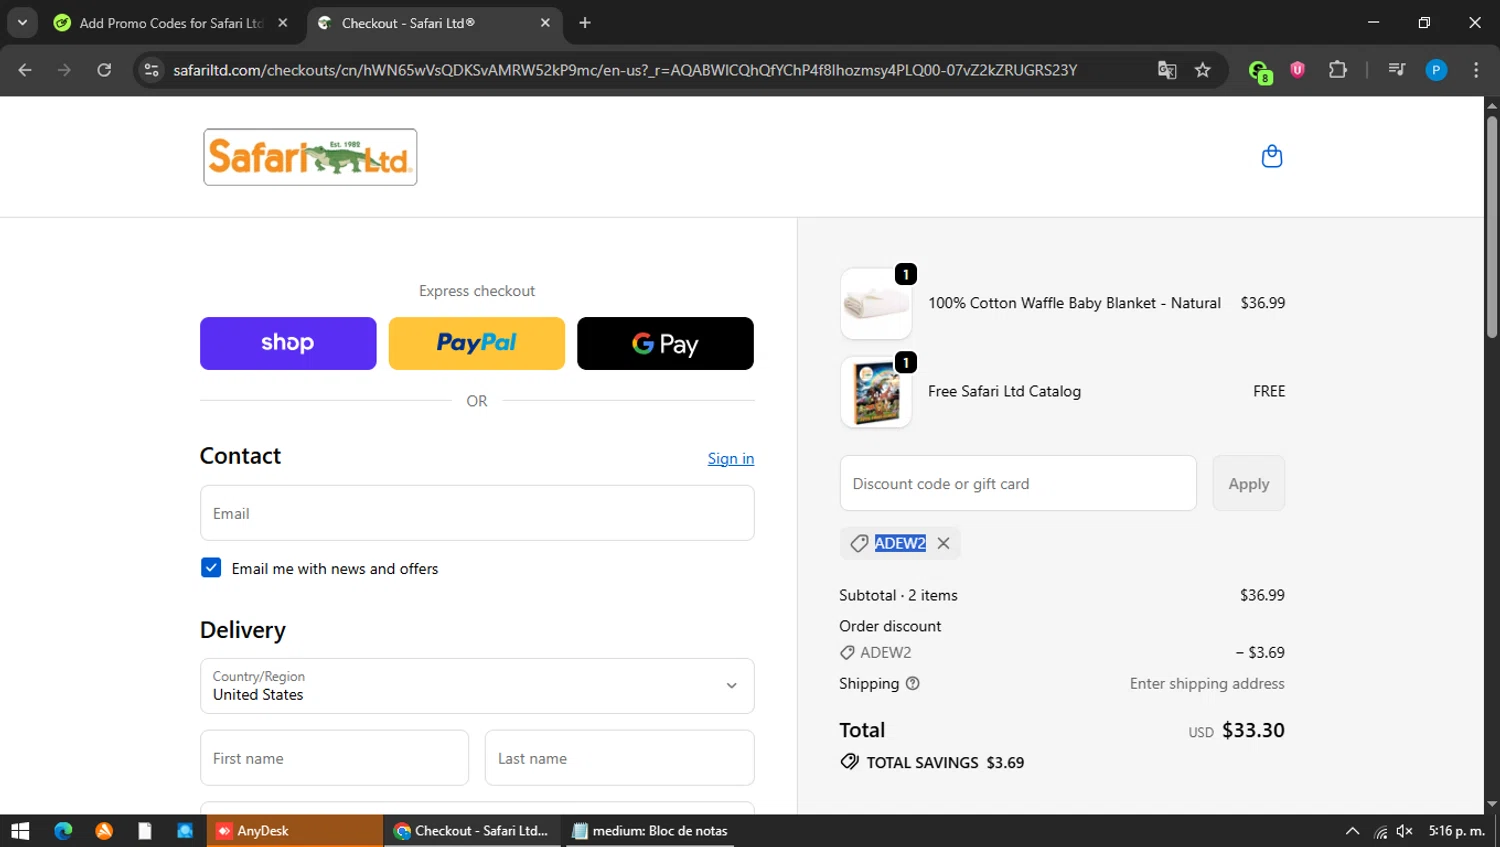1500x847 pixels.
Task: Open the media controls icon
Action: pos(1397,69)
